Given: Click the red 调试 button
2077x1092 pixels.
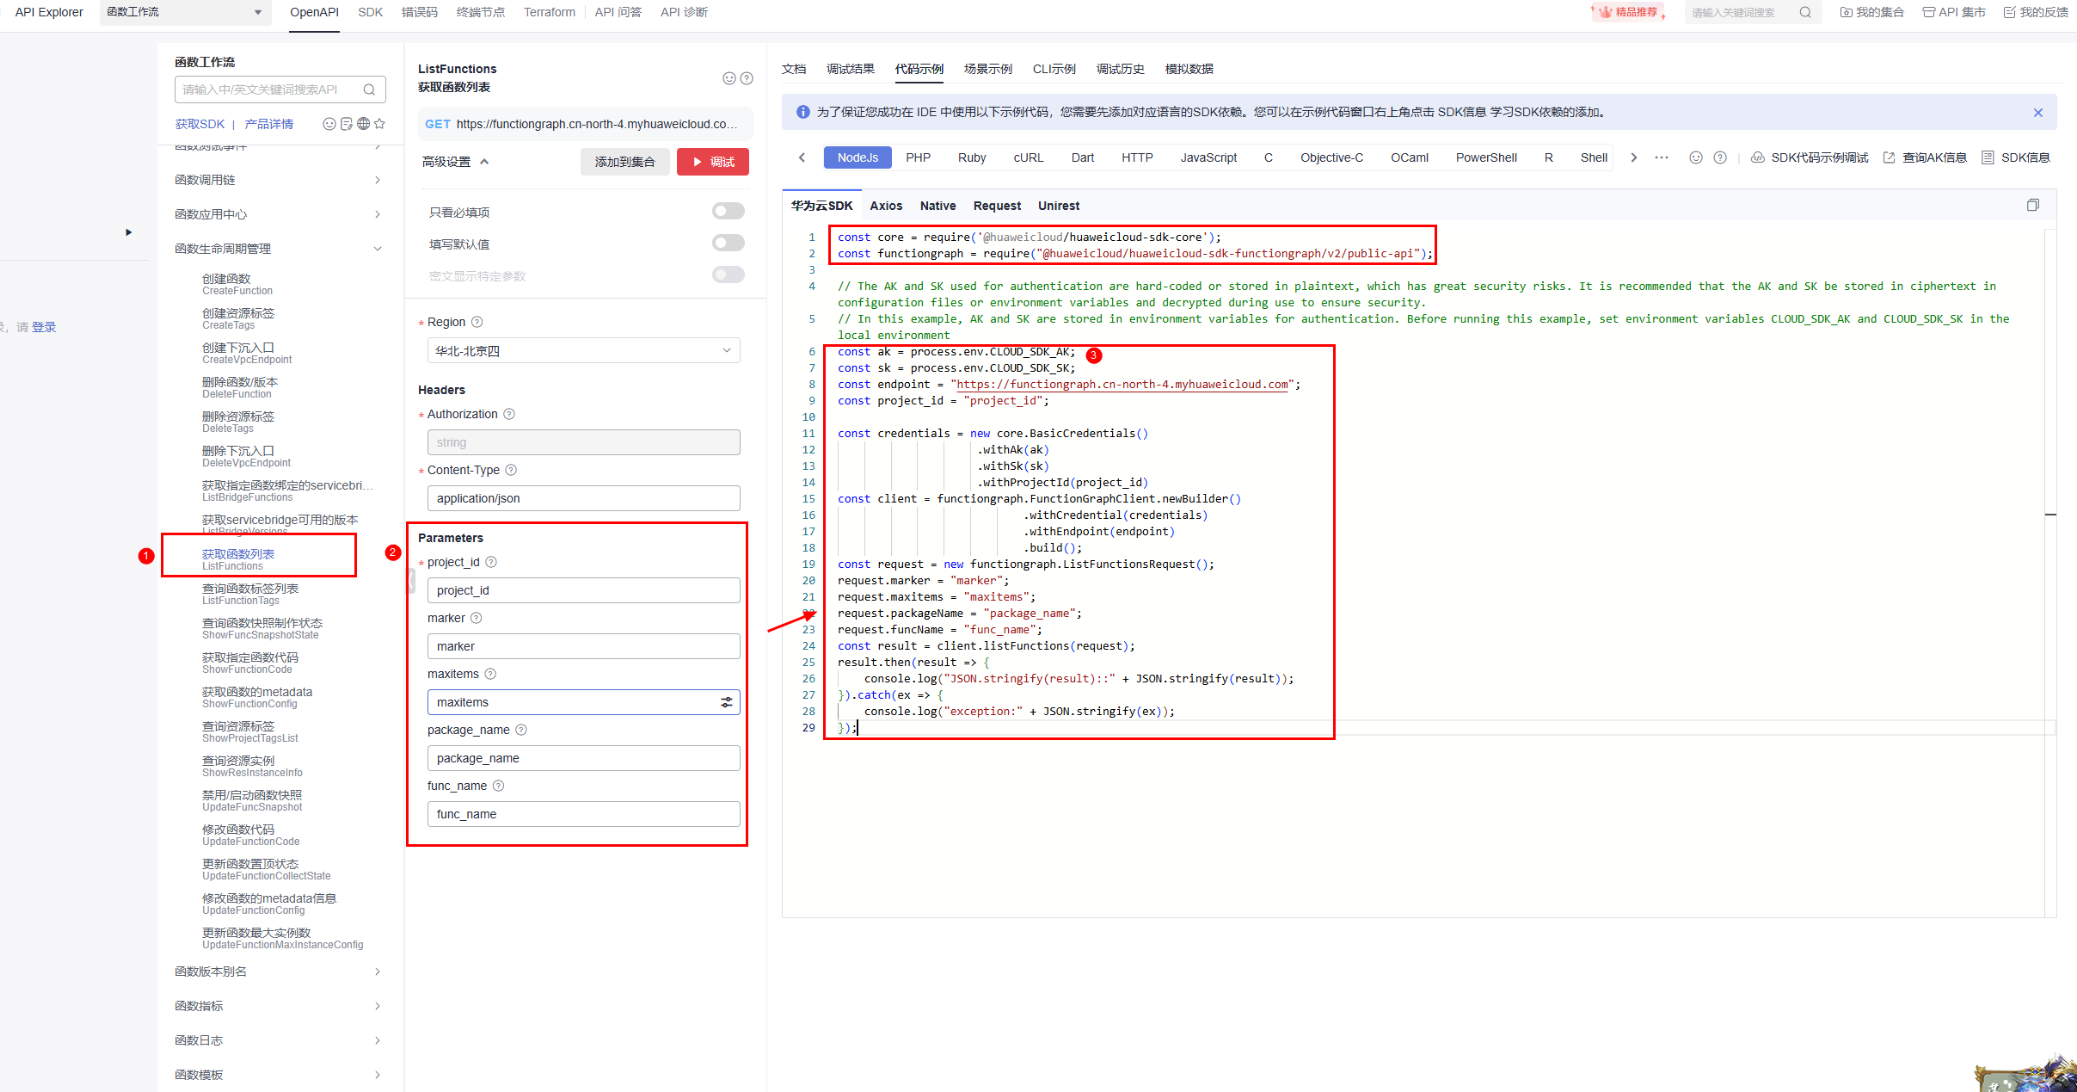Looking at the screenshot, I should (x=712, y=162).
